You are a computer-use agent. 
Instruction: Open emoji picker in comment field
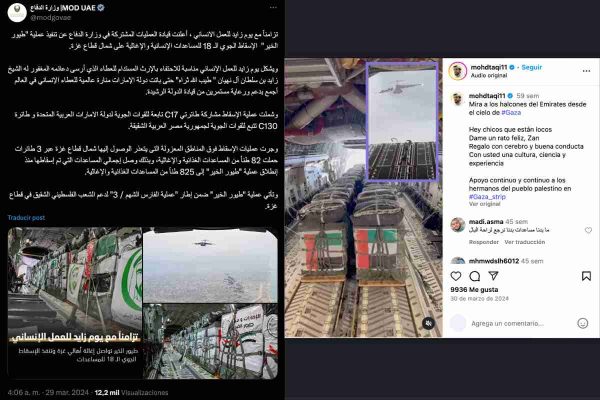pyautogui.click(x=582, y=323)
